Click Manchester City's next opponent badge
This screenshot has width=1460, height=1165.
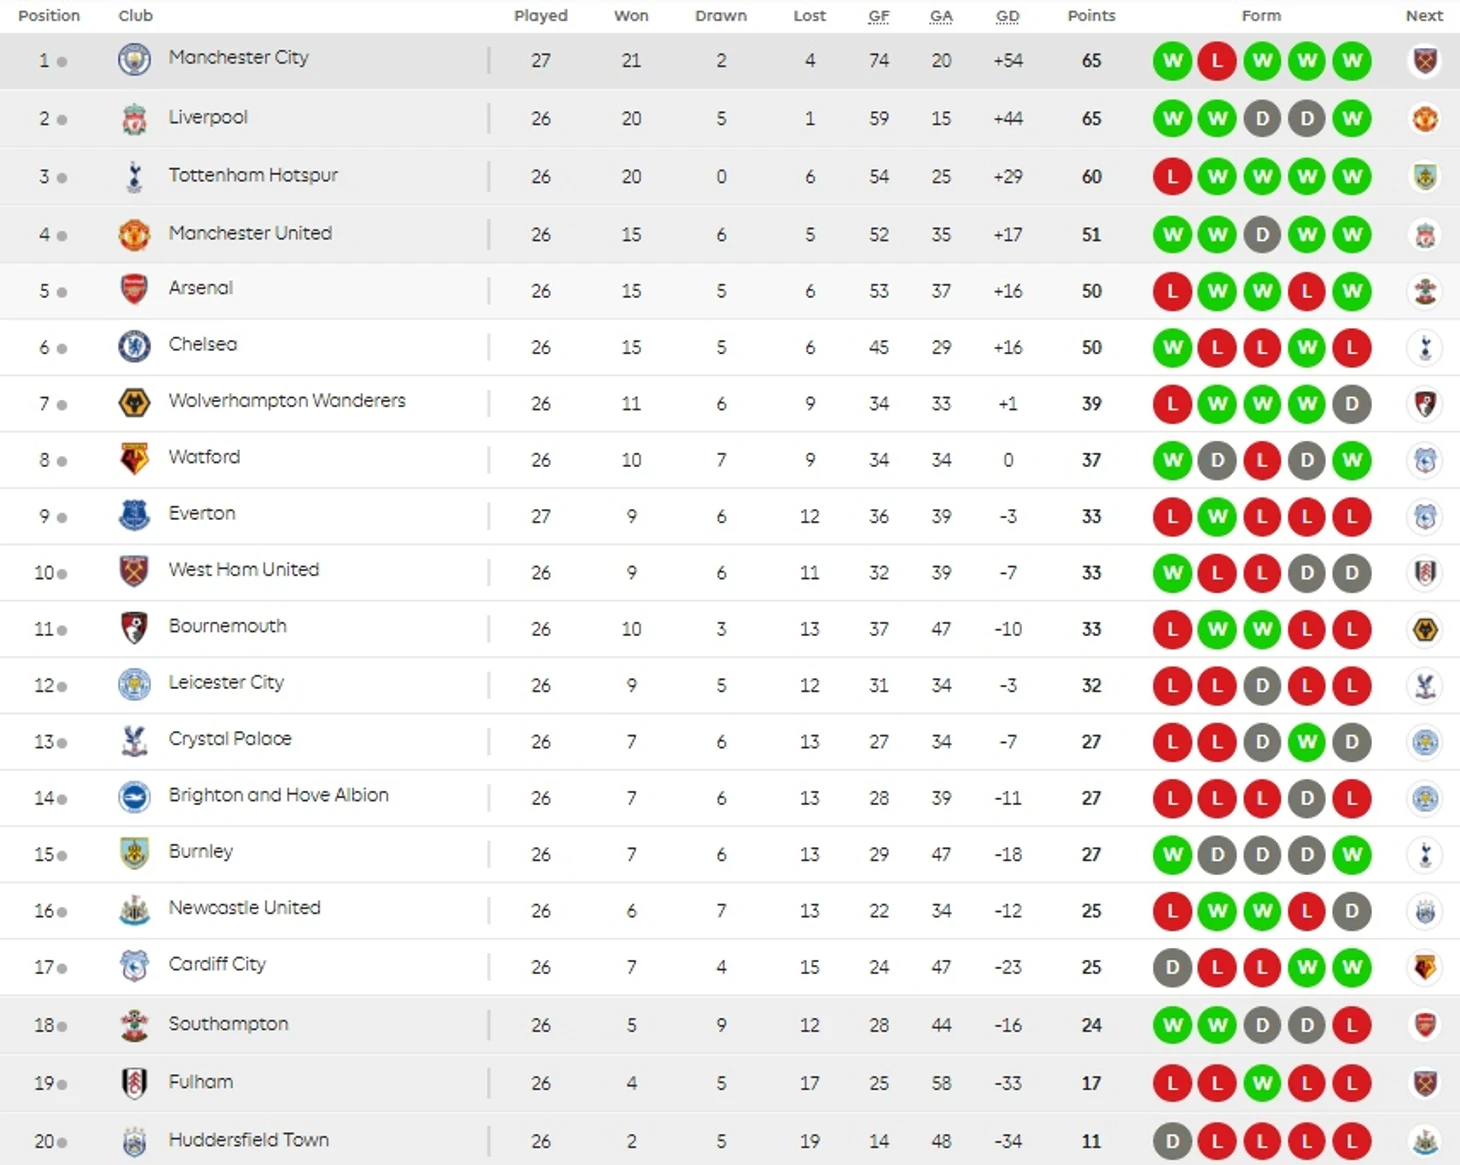point(1425,61)
